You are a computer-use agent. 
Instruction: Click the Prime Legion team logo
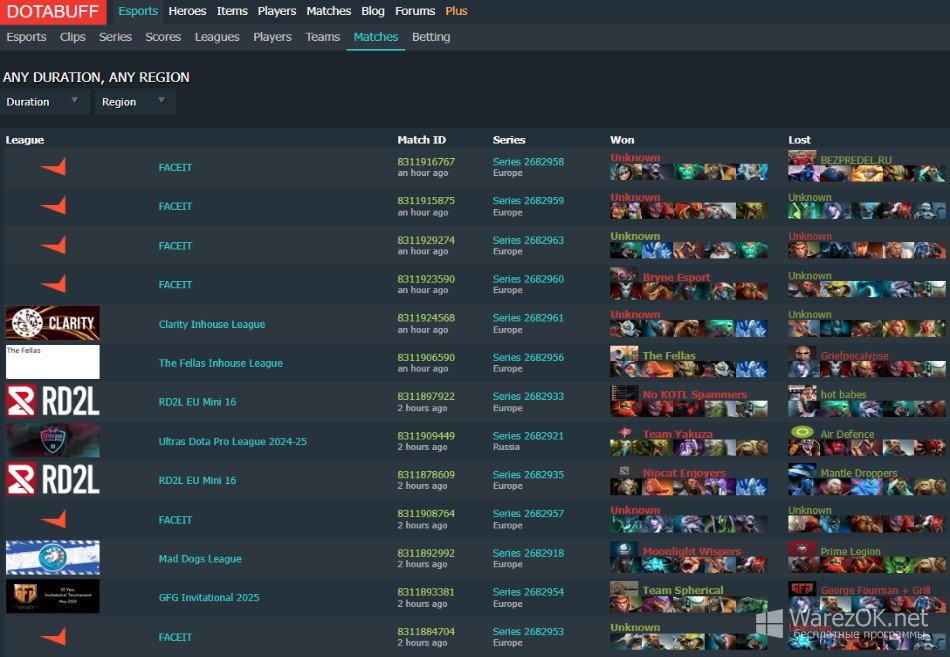[x=802, y=549]
